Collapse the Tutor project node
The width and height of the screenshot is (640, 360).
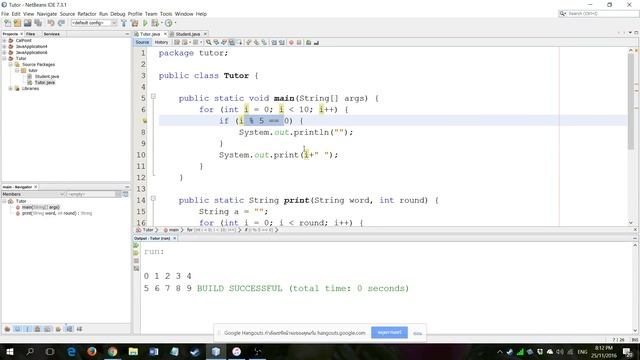4,58
